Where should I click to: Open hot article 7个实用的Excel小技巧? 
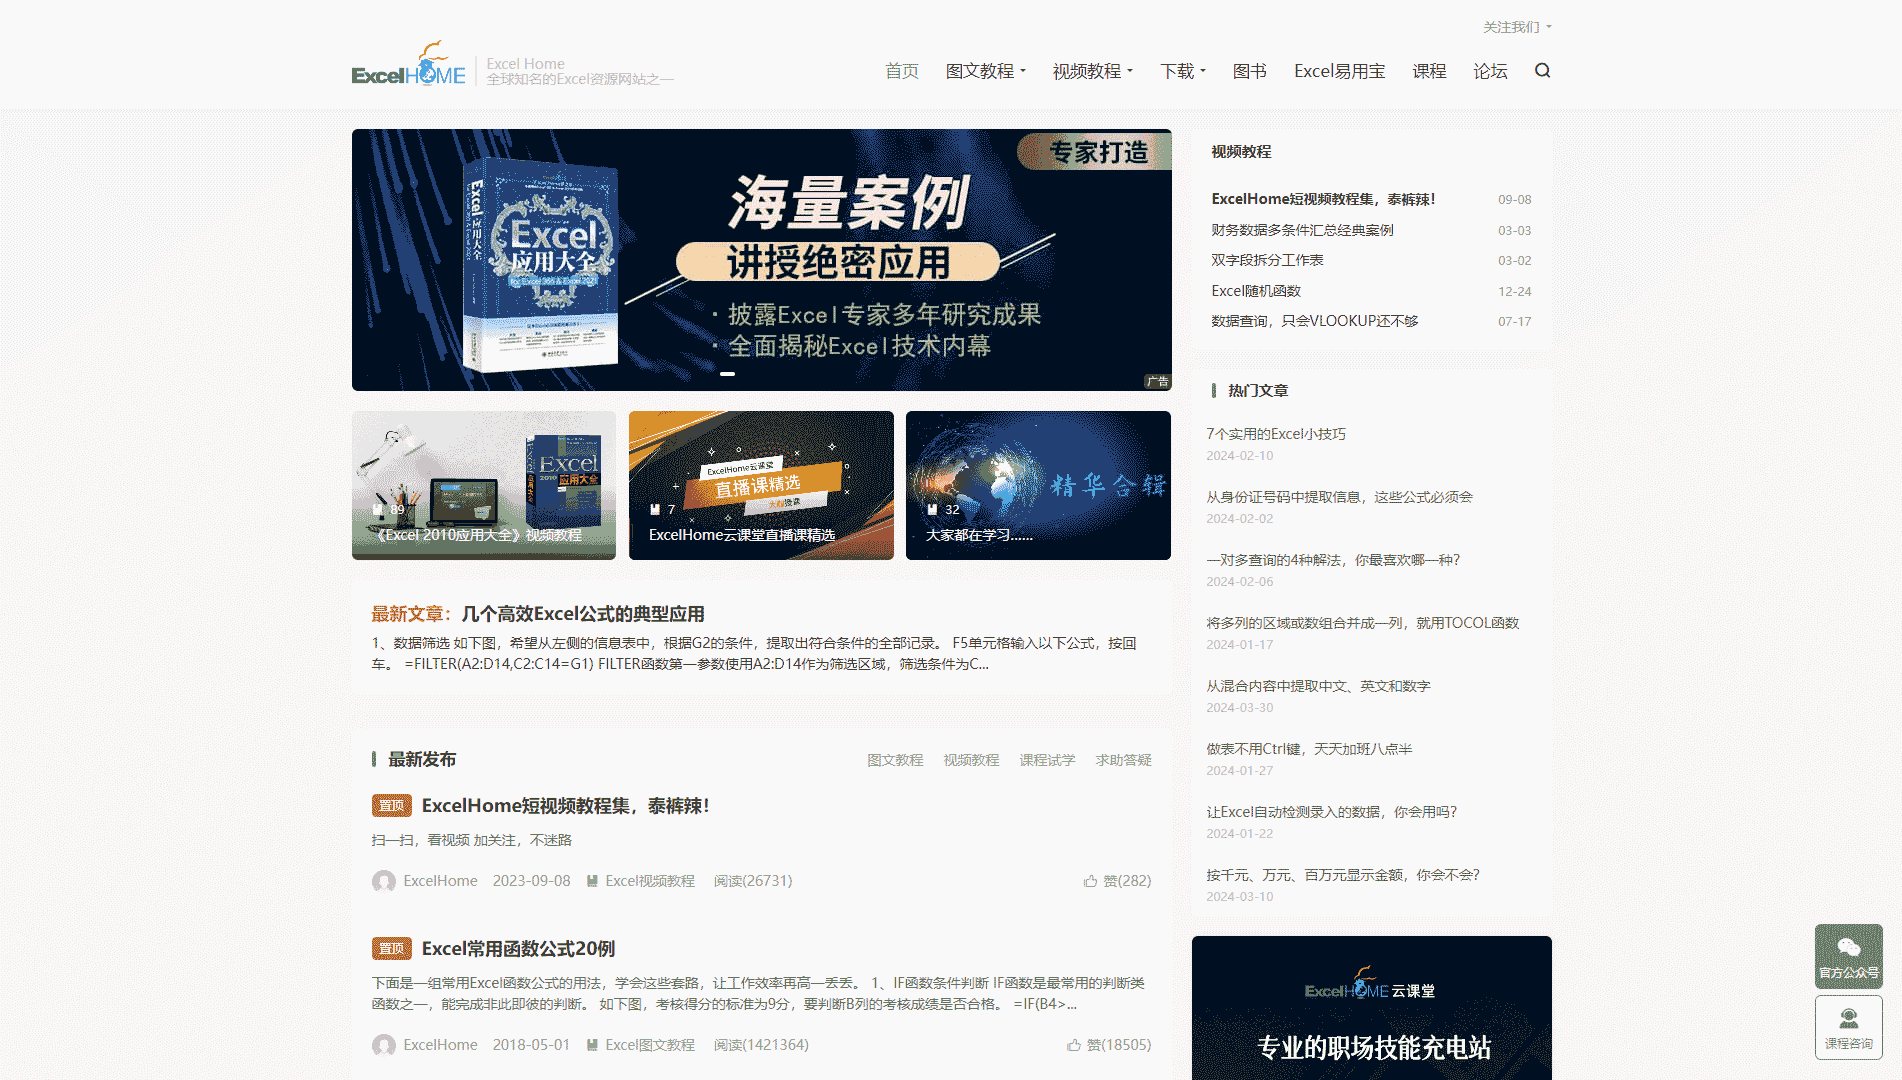point(1276,434)
